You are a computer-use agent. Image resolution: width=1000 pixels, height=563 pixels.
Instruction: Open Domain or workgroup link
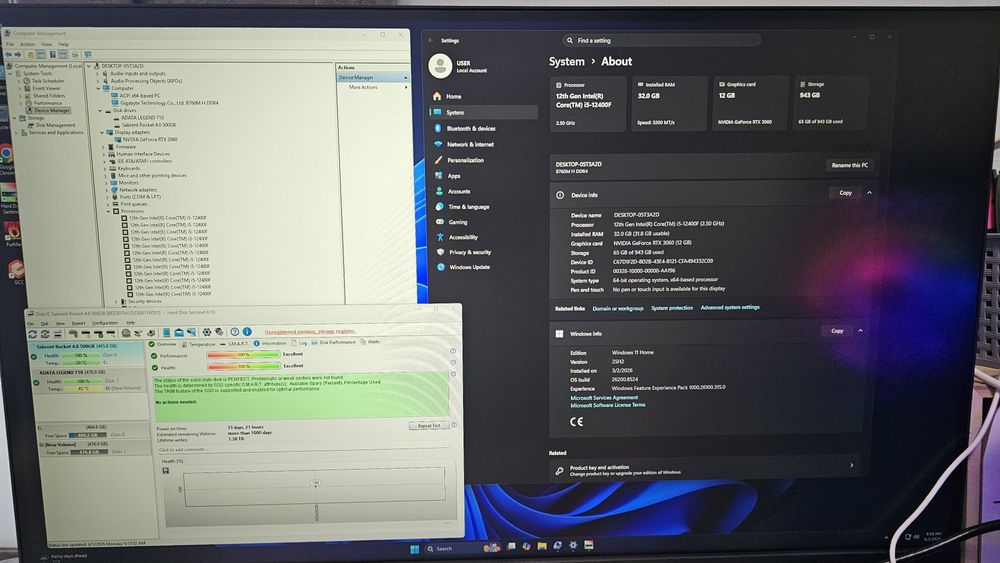617,309
